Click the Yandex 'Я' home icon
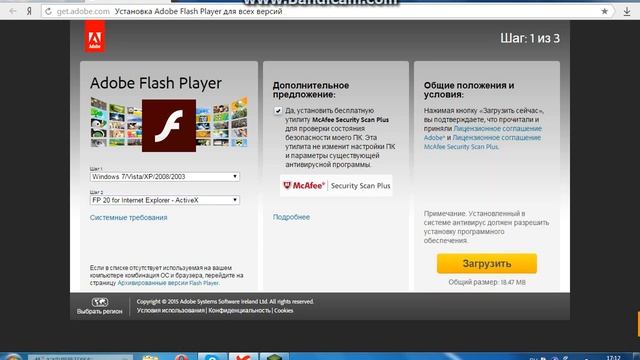Screen dimensions: 640x360 [x=29, y=11]
